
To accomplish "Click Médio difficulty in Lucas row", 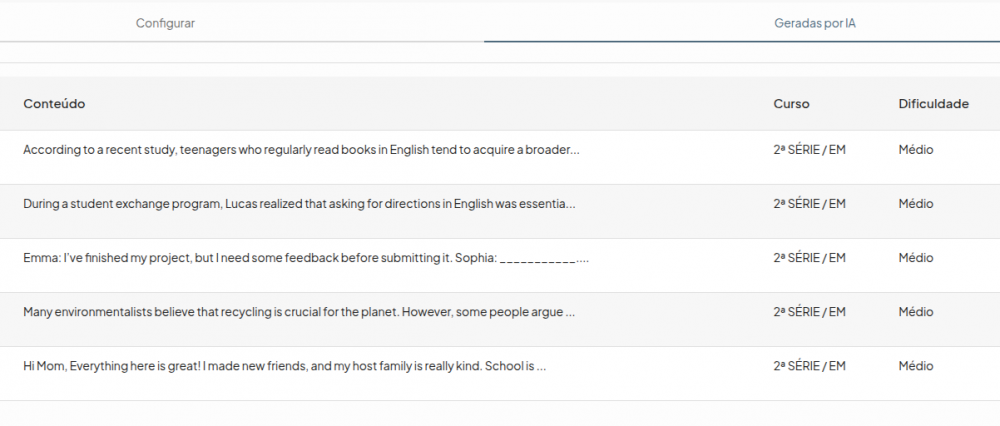I will pos(915,204).
